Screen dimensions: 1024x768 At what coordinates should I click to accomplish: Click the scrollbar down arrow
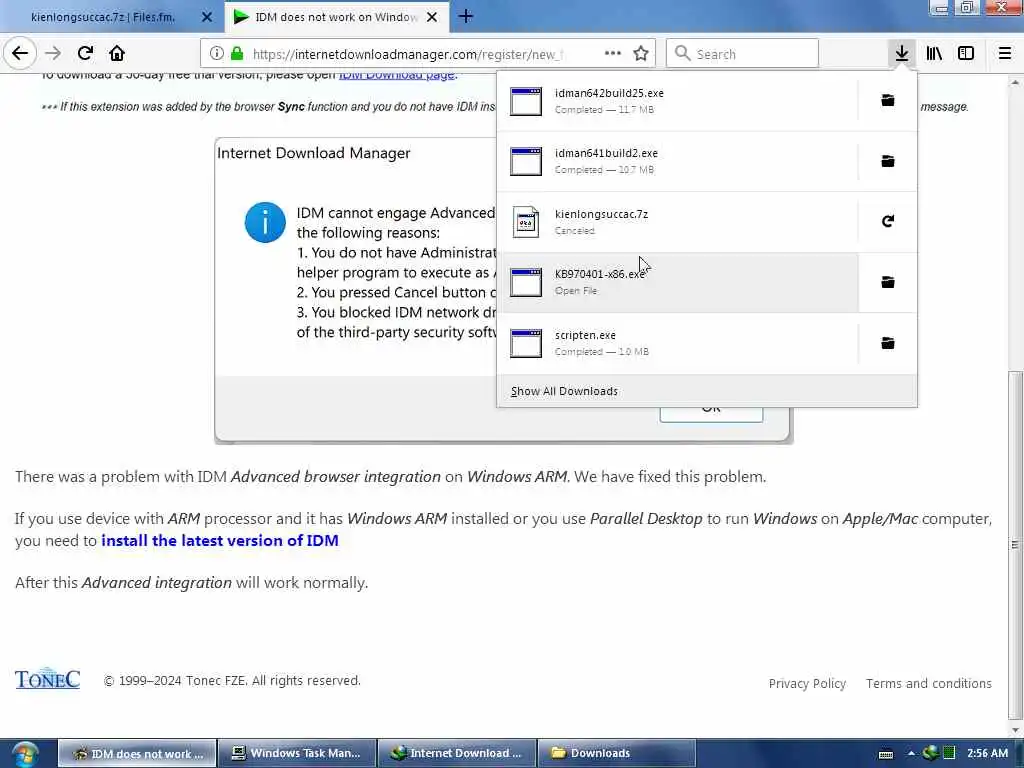pos(1015,730)
